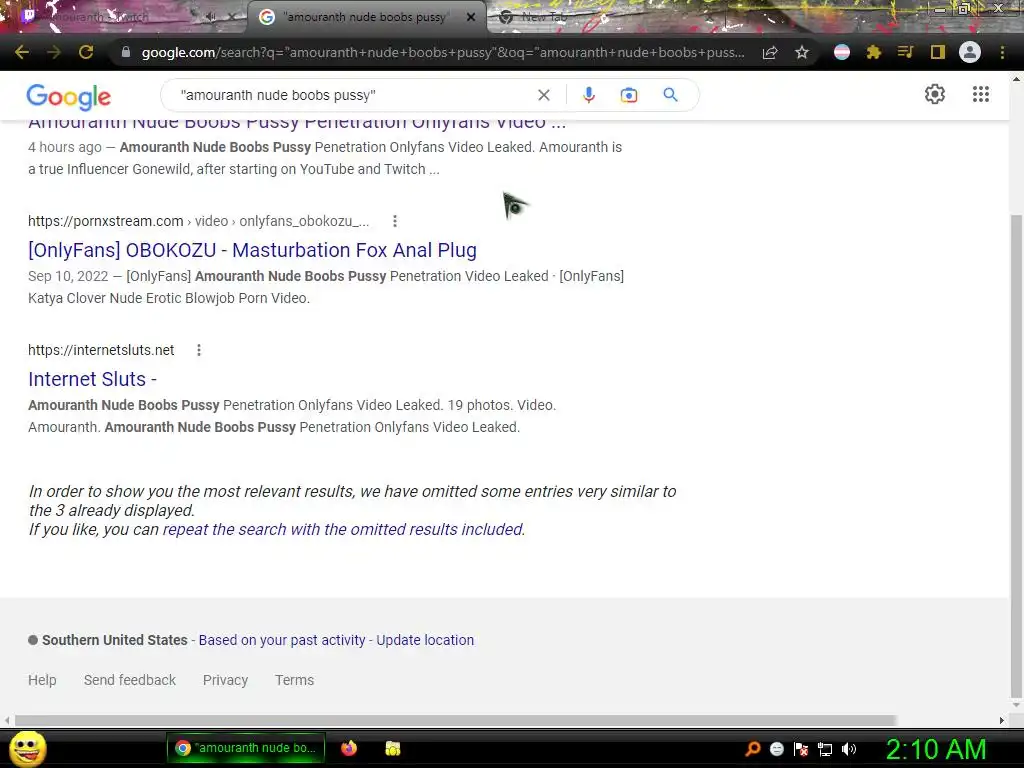Screen dimensions: 1024x768
Task: Select the Chrome window taskbar button
Action: point(246,748)
